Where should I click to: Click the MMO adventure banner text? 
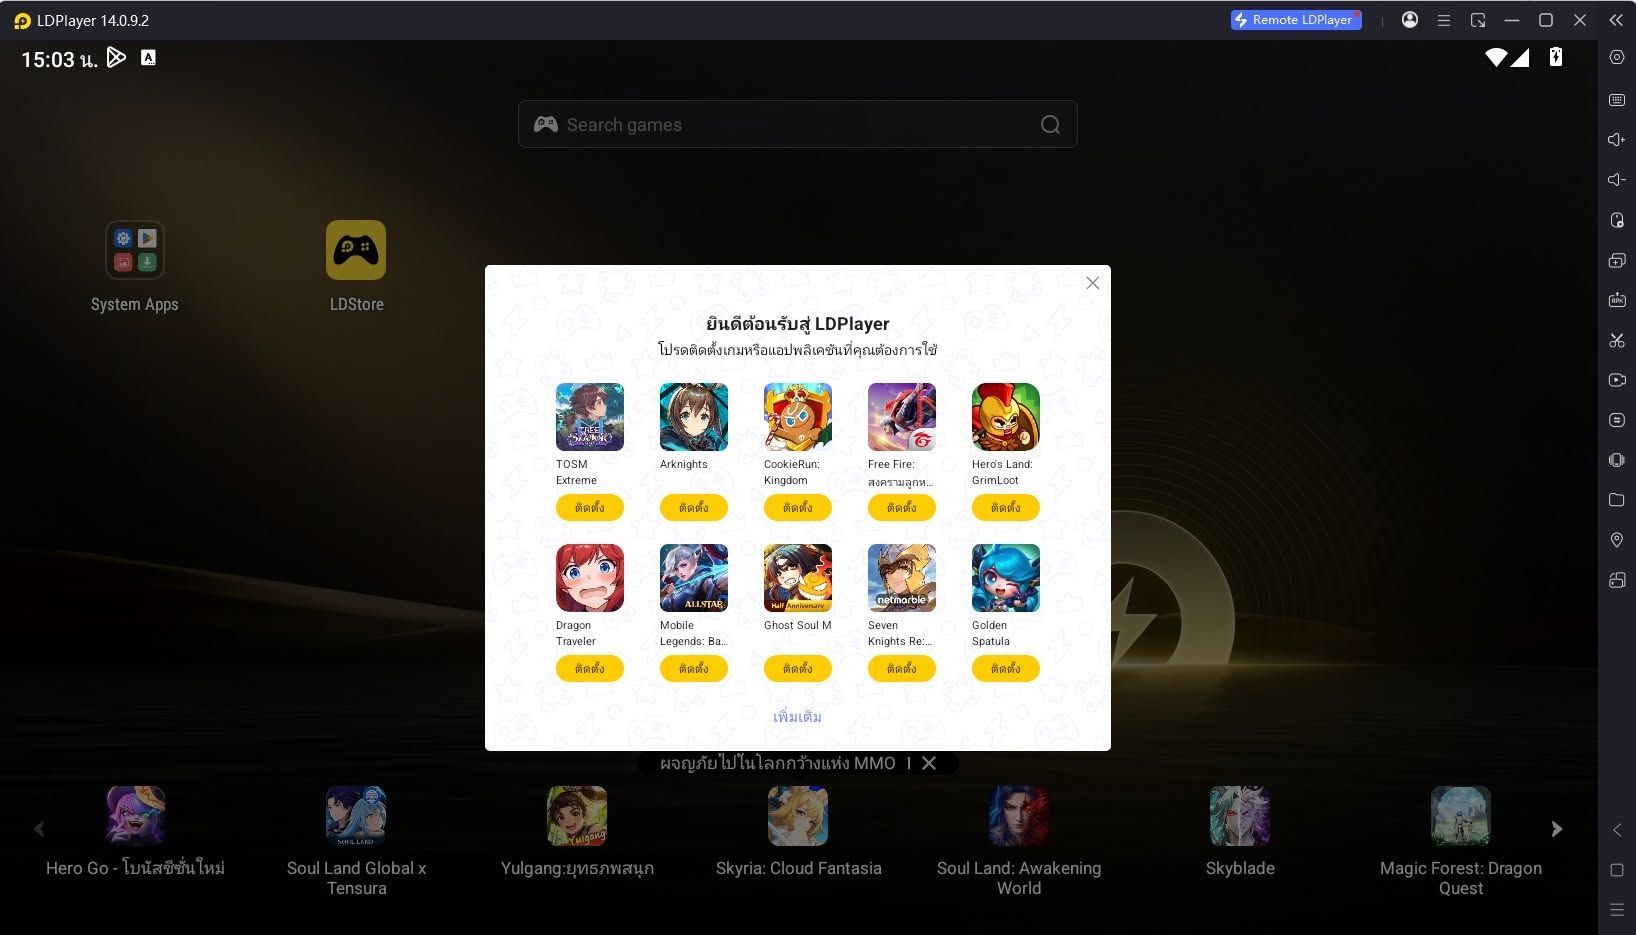pyautogui.click(x=777, y=763)
